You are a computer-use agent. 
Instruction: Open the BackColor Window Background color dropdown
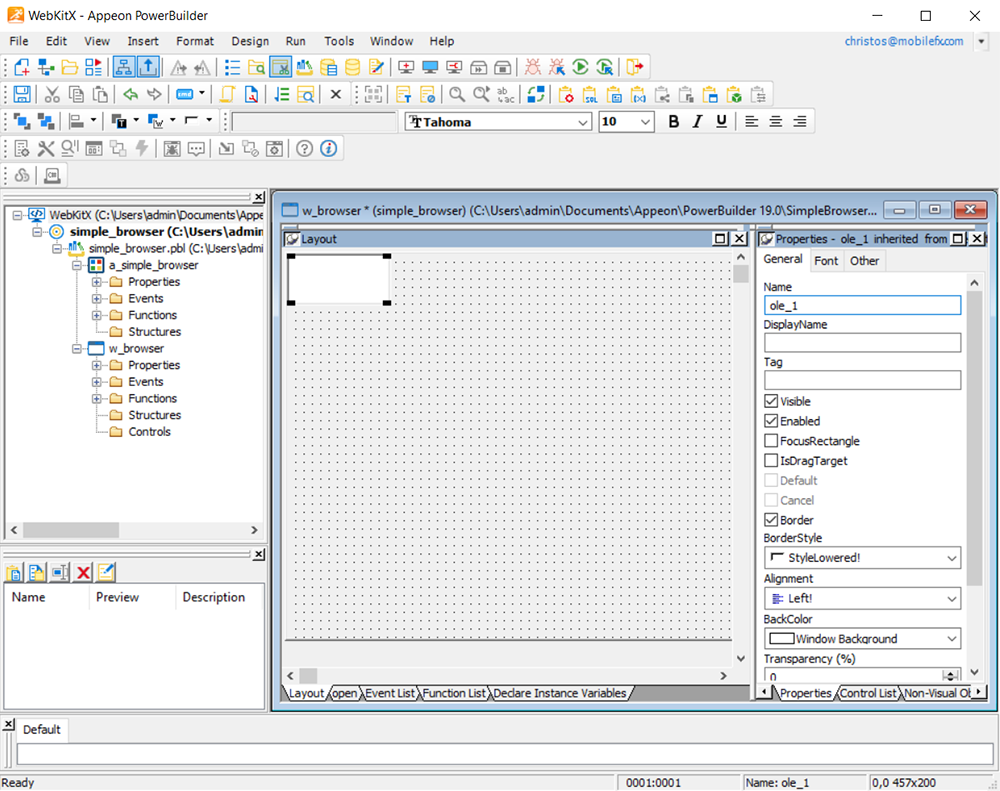[862, 639]
